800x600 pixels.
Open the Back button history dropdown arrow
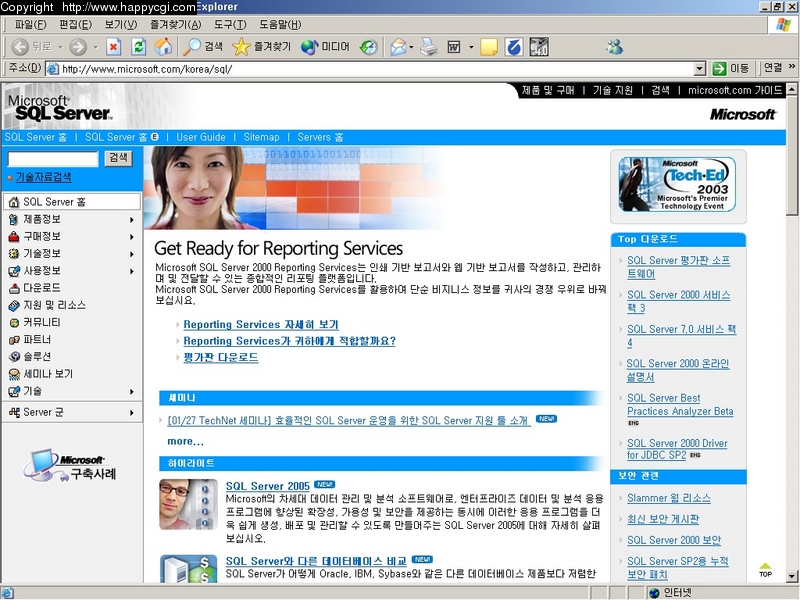(60, 47)
